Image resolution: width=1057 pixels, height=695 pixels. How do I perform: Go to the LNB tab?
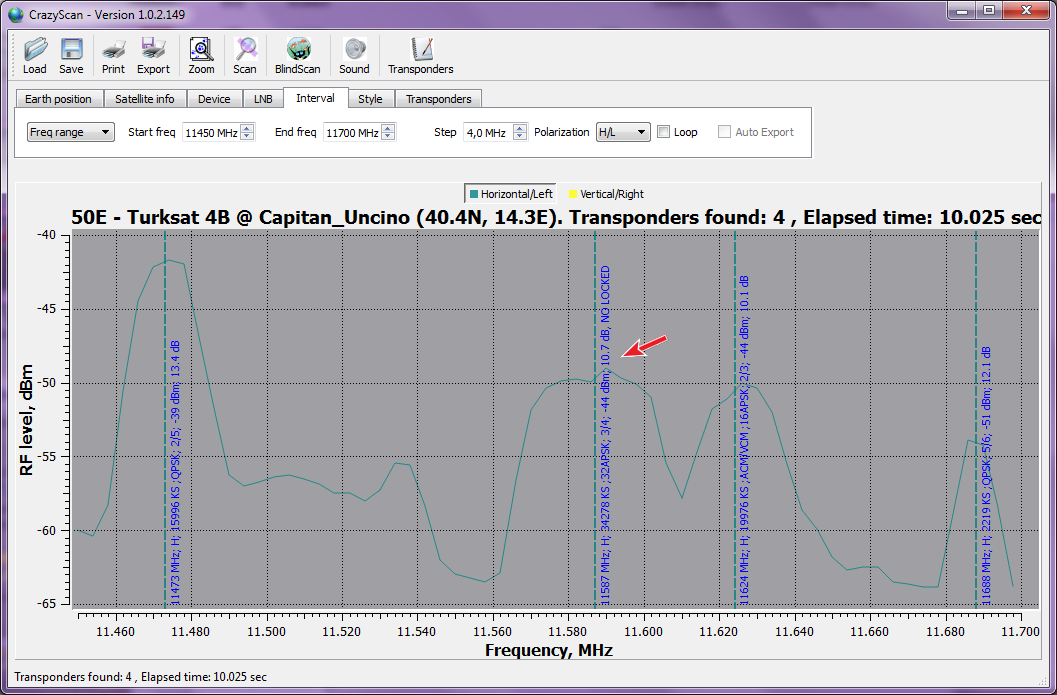pyautogui.click(x=263, y=99)
